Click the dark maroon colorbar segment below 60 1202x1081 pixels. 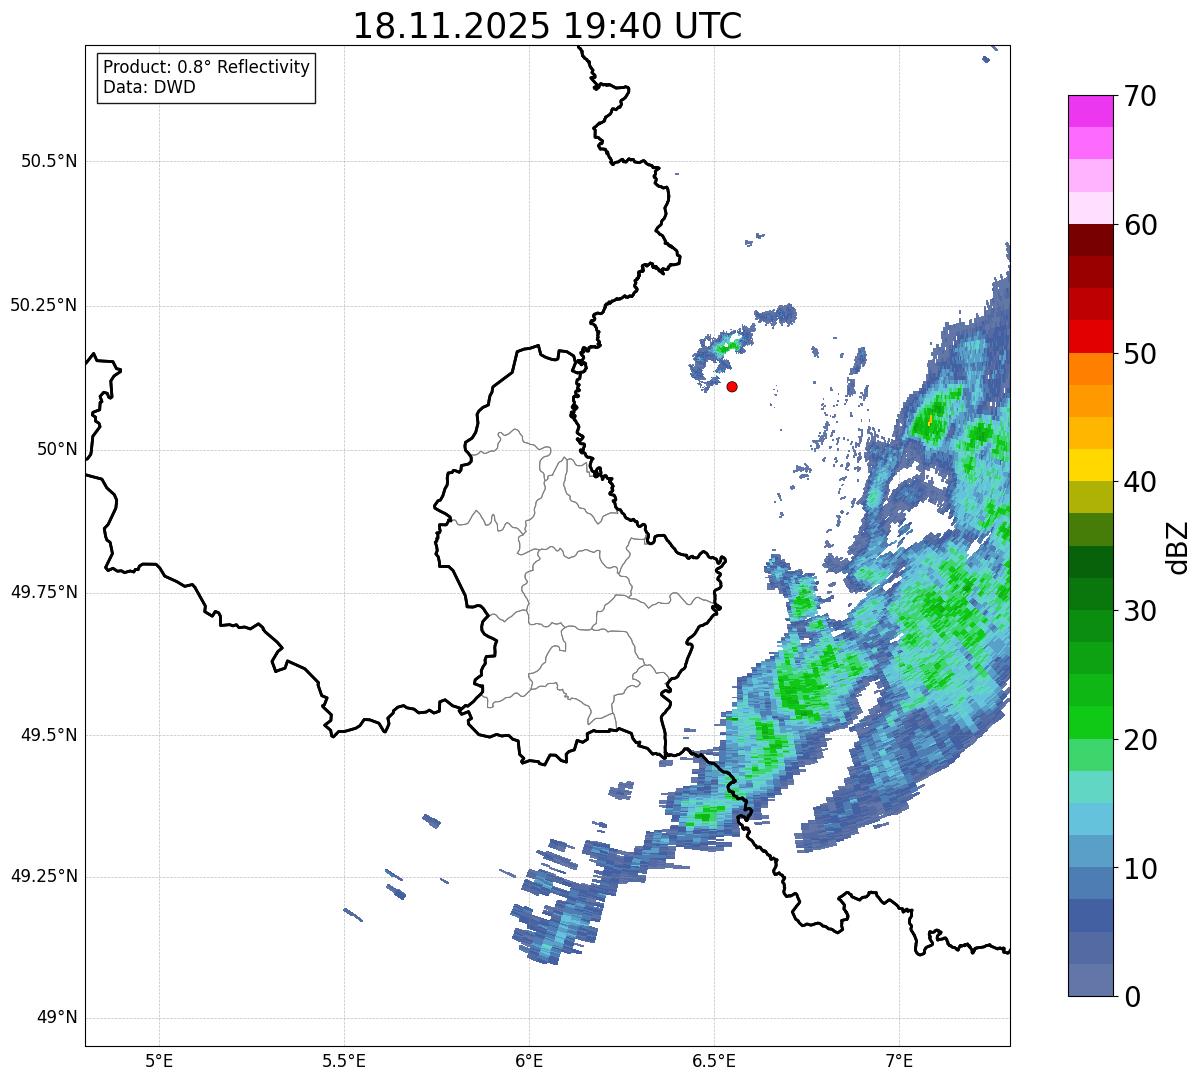(1090, 240)
